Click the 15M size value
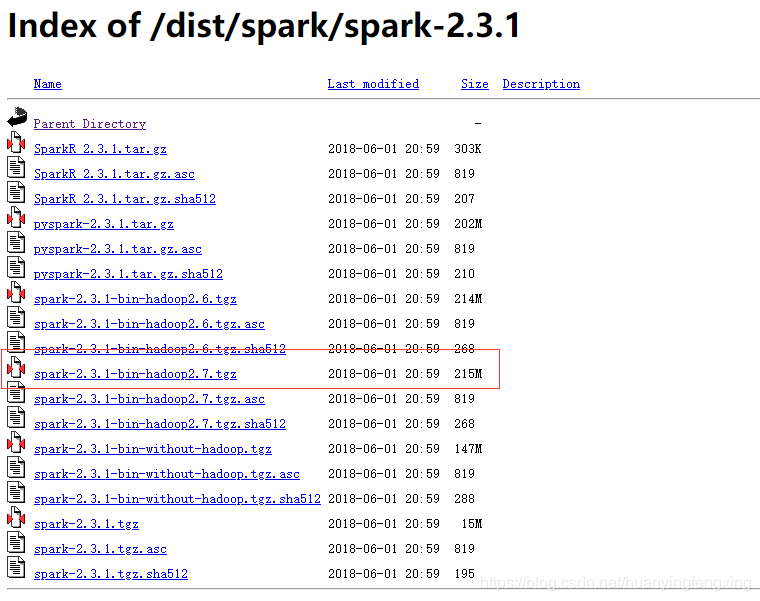This screenshot has width=760, height=601. coord(472,524)
